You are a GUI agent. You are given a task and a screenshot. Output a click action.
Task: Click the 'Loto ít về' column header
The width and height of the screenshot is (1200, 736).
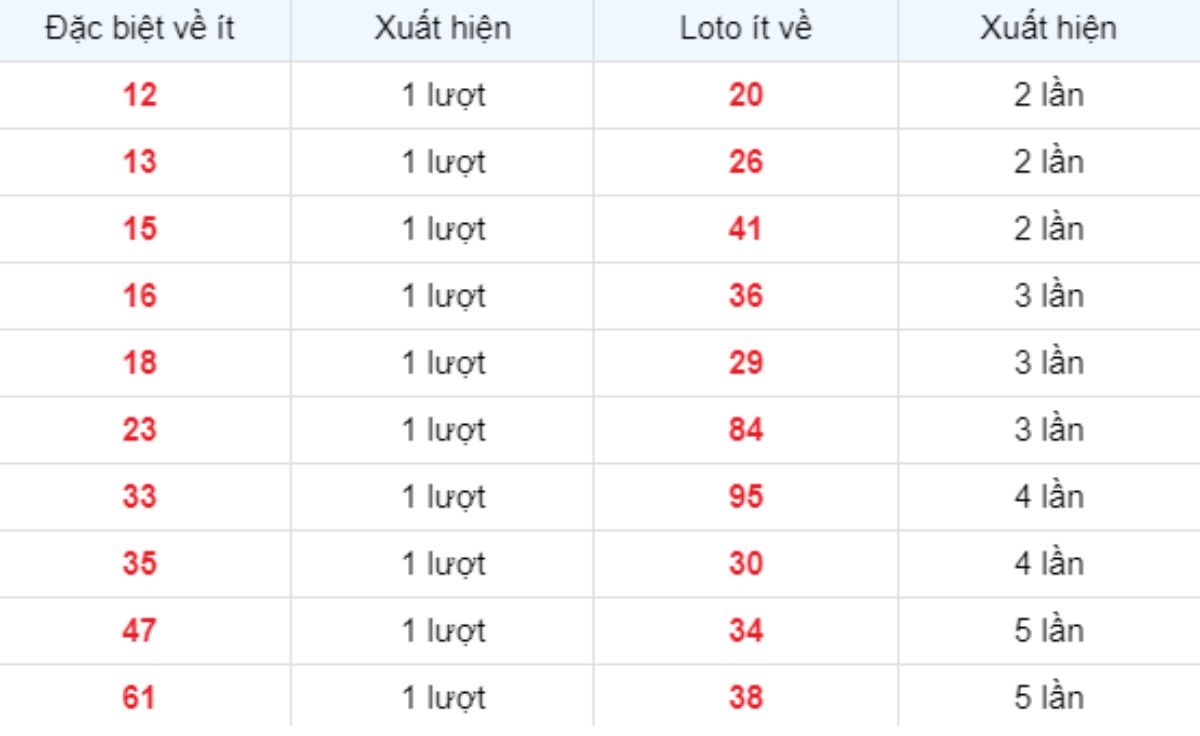pyautogui.click(x=746, y=29)
